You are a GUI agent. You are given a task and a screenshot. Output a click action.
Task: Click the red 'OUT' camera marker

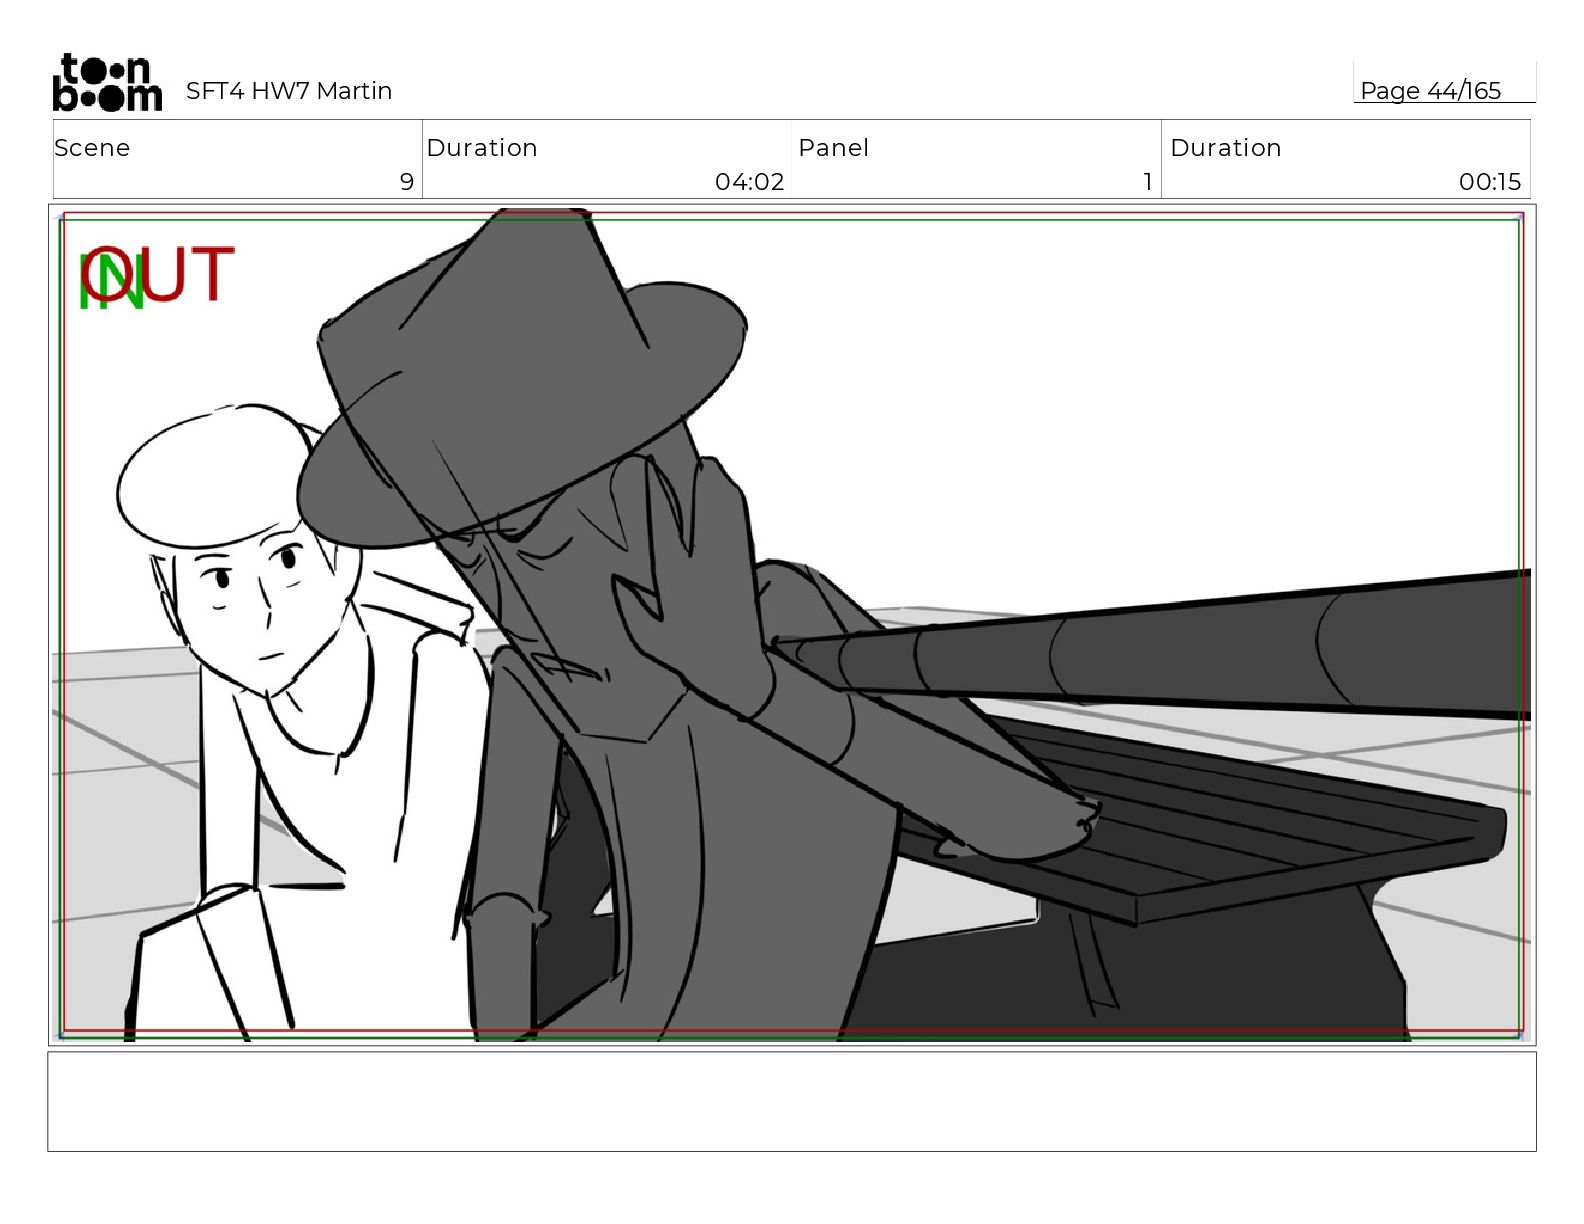[159, 274]
